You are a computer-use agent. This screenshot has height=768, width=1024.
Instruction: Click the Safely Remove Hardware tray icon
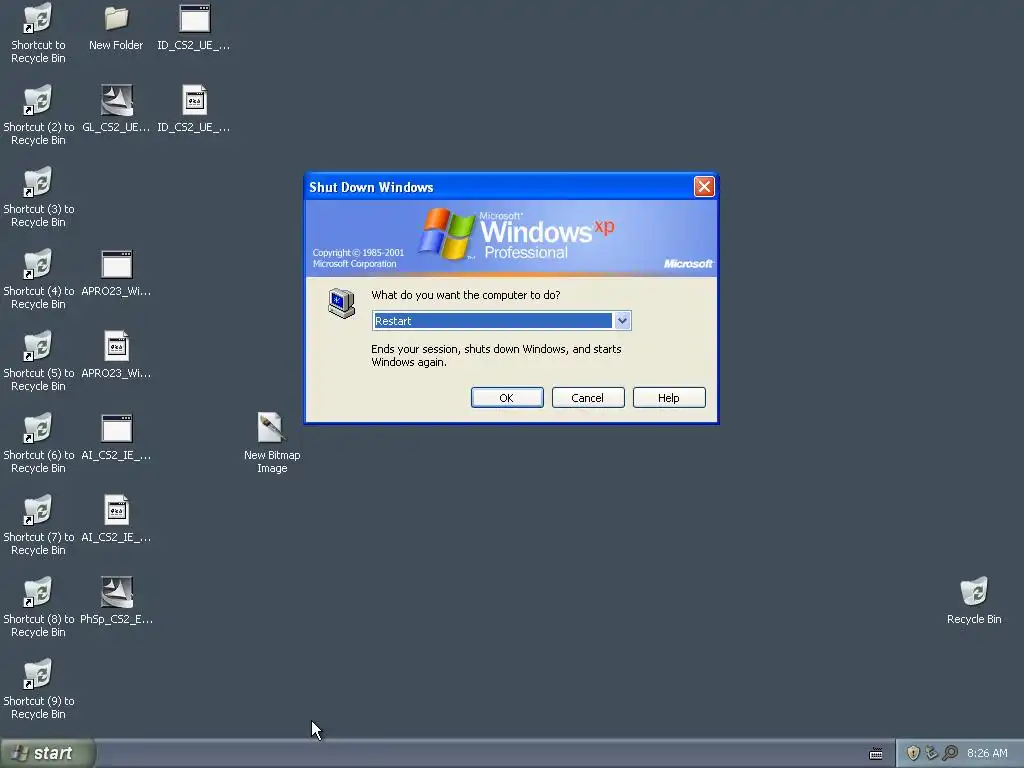click(x=932, y=753)
